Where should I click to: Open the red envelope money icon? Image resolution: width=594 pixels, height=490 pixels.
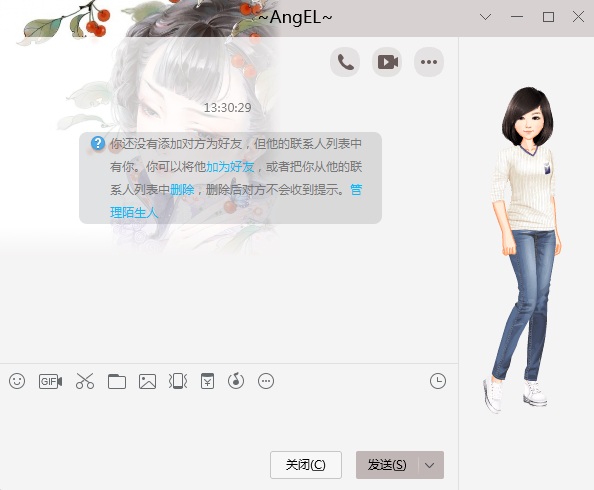coord(207,381)
